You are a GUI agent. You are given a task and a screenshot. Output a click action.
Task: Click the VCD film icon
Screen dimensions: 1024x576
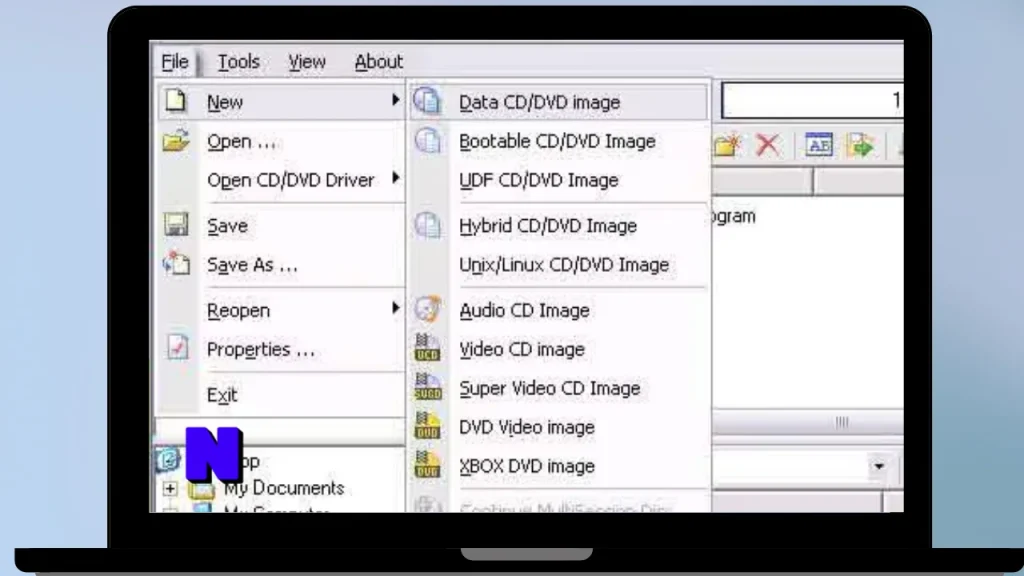428,347
